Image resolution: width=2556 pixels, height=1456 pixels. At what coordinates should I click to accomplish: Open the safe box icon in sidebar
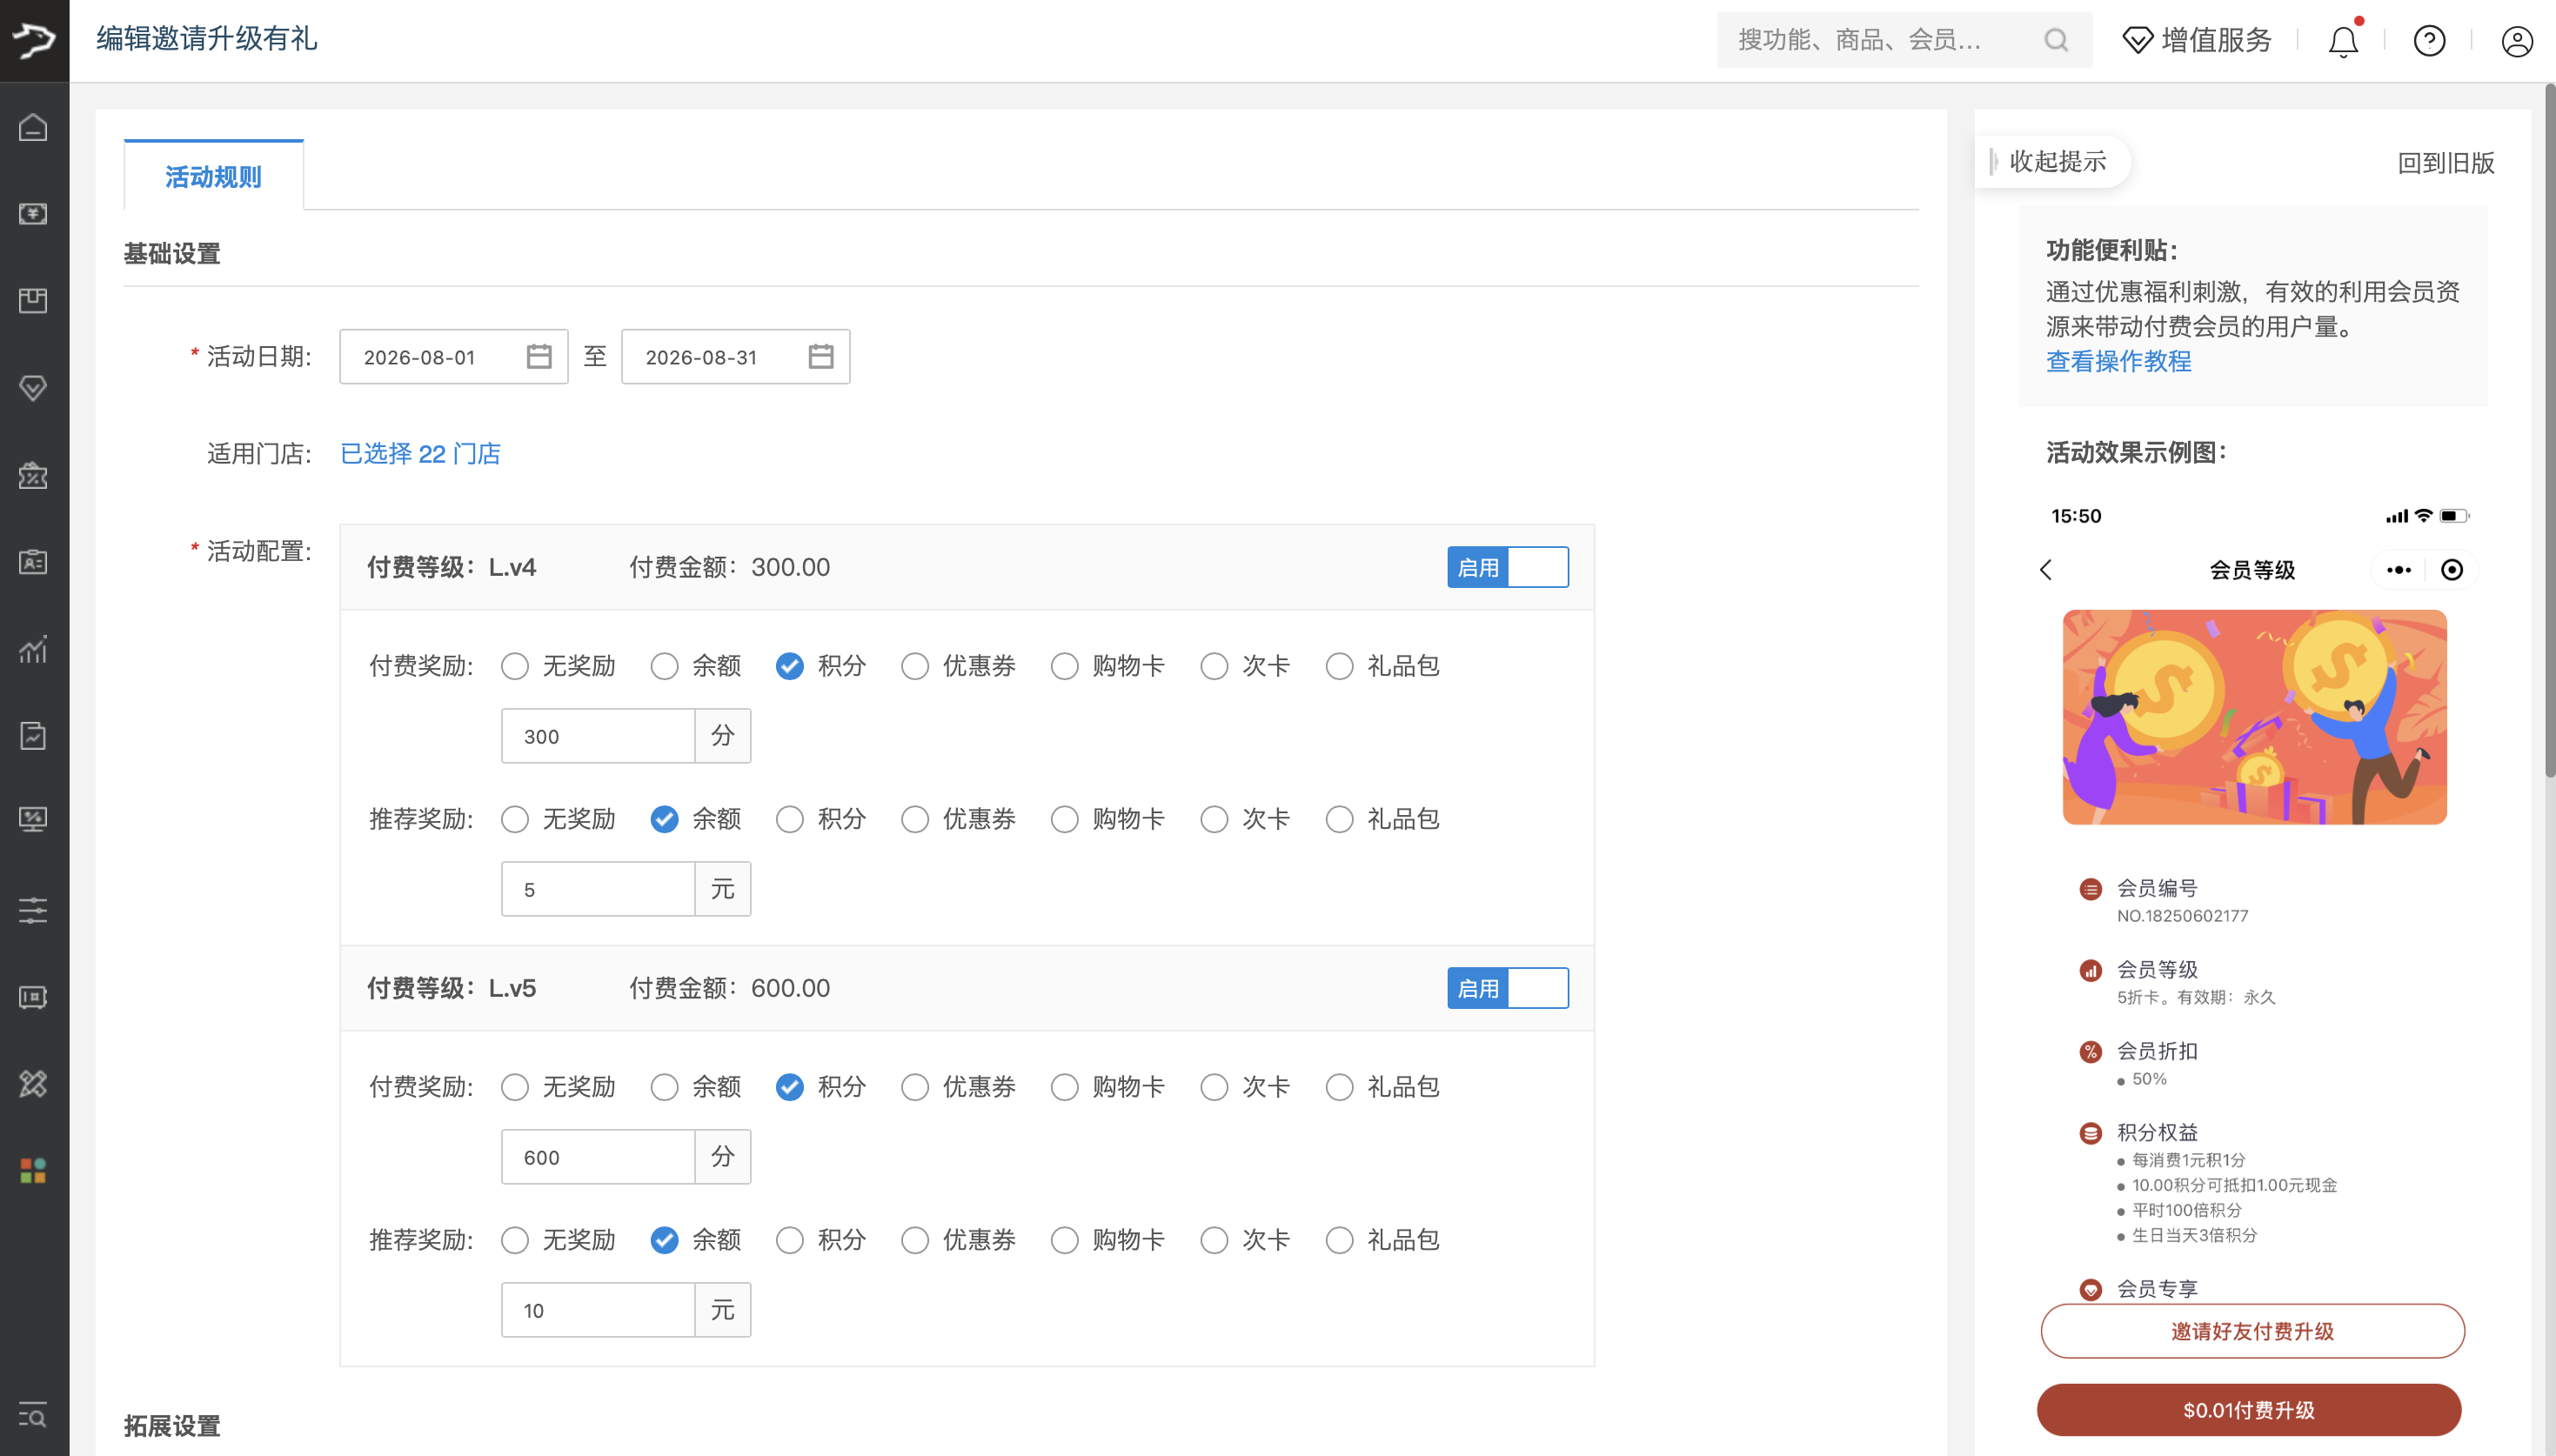tap(33, 997)
